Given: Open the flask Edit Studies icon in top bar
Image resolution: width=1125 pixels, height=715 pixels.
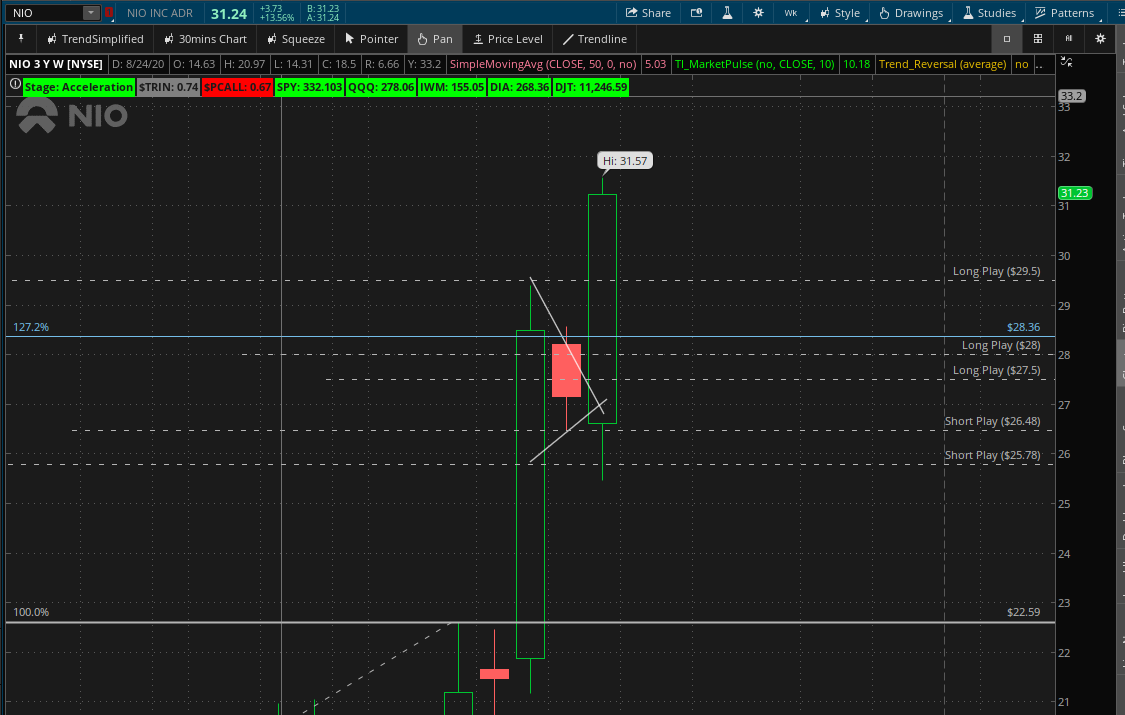Looking at the screenshot, I should tap(728, 13).
